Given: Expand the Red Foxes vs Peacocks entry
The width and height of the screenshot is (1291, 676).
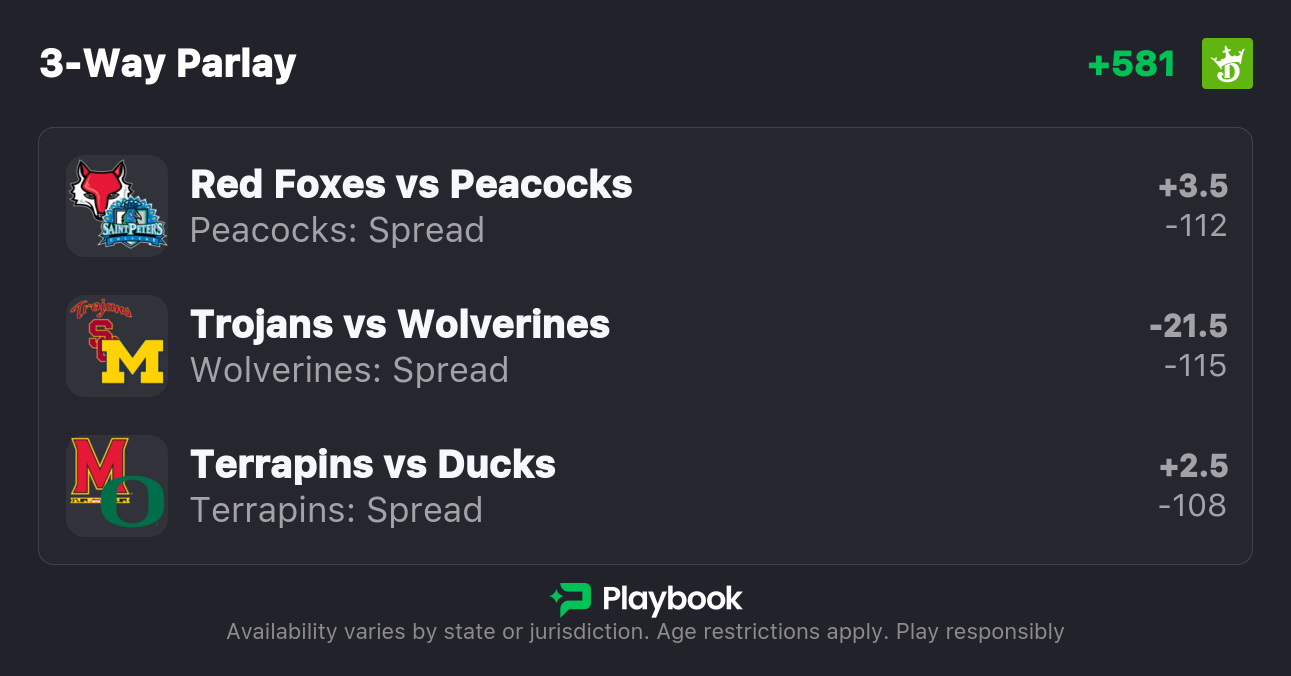Looking at the screenshot, I should (645, 206).
